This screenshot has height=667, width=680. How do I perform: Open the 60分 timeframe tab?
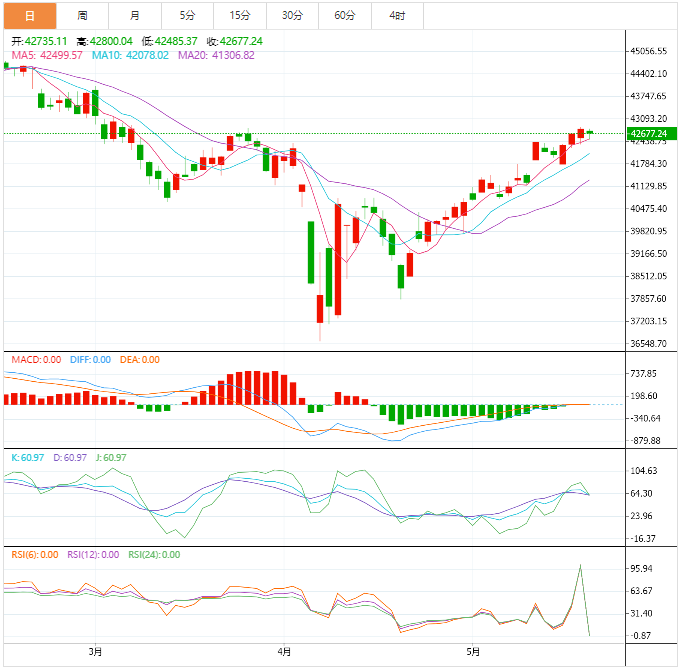pyautogui.click(x=345, y=15)
